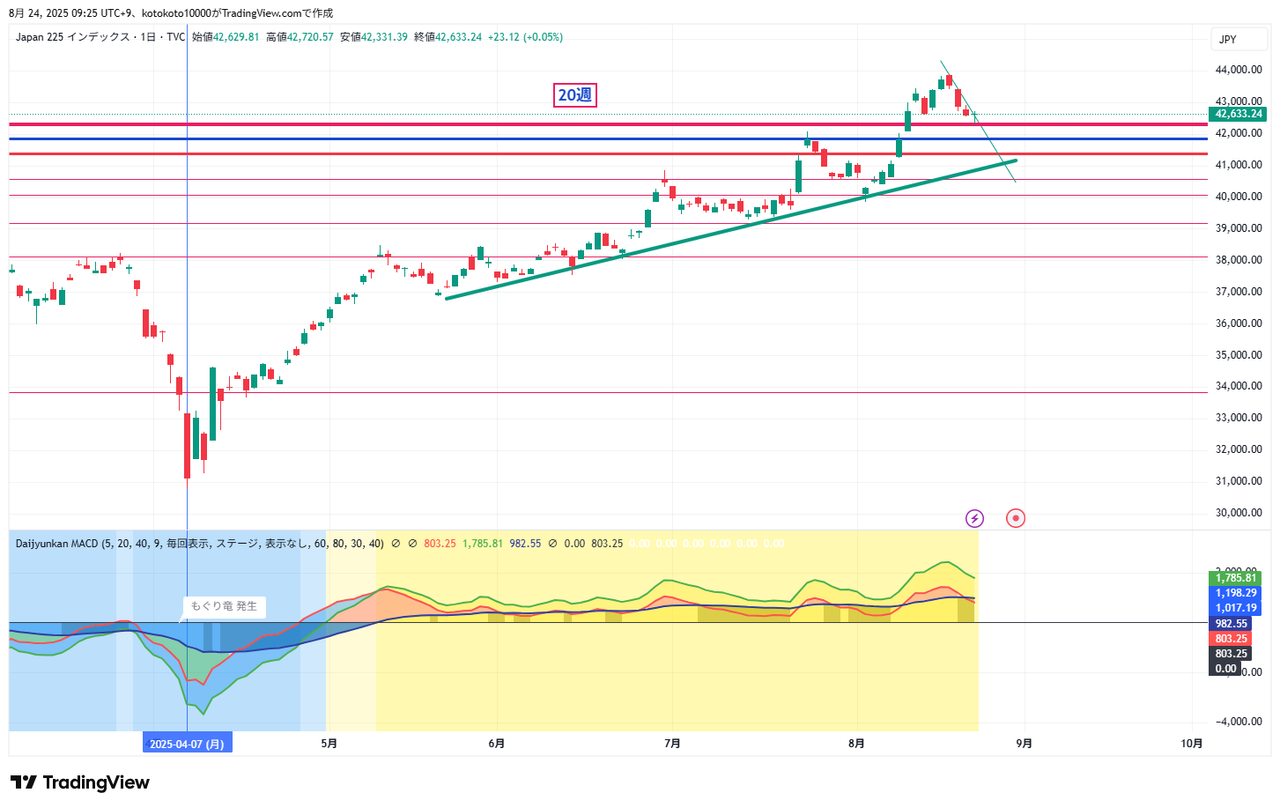This screenshot has width=1280, height=809.
Task: Click the kotokoto10000 attribution text
Action: (178, 13)
